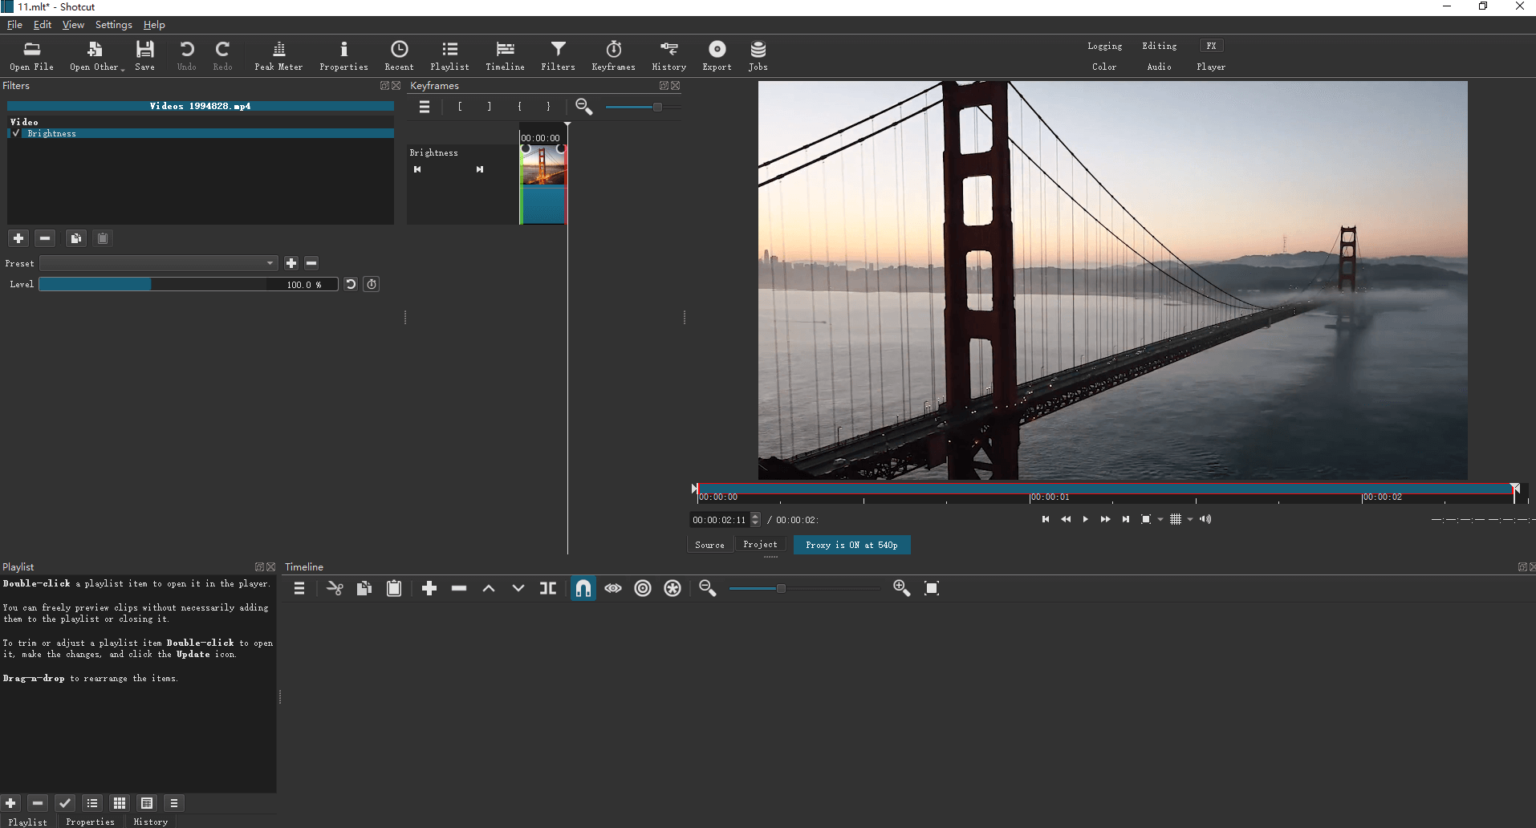The image size is (1536, 828).
Task: Switch to the Logging layout
Action: (x=1105, y=46)
